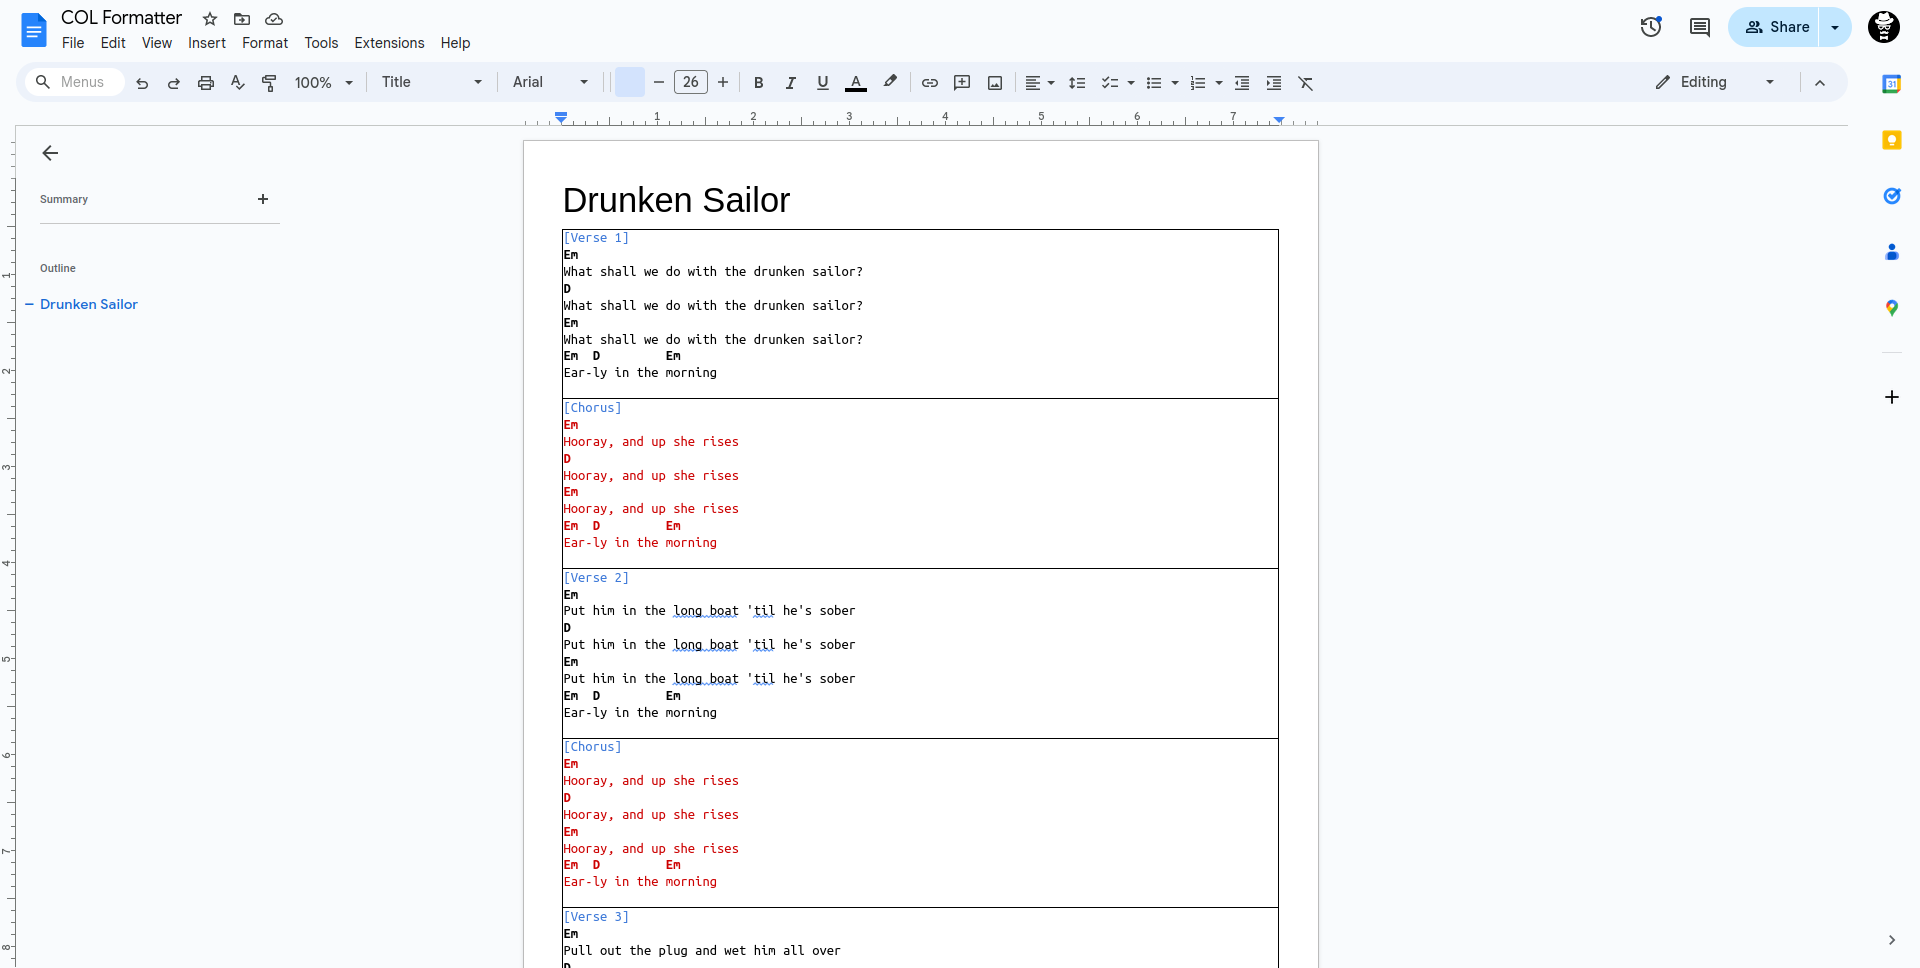Click the Undo icon in toolbar
Image resolution: width=1920 pixels, height=968 pixels.
[x=142, y=83]
